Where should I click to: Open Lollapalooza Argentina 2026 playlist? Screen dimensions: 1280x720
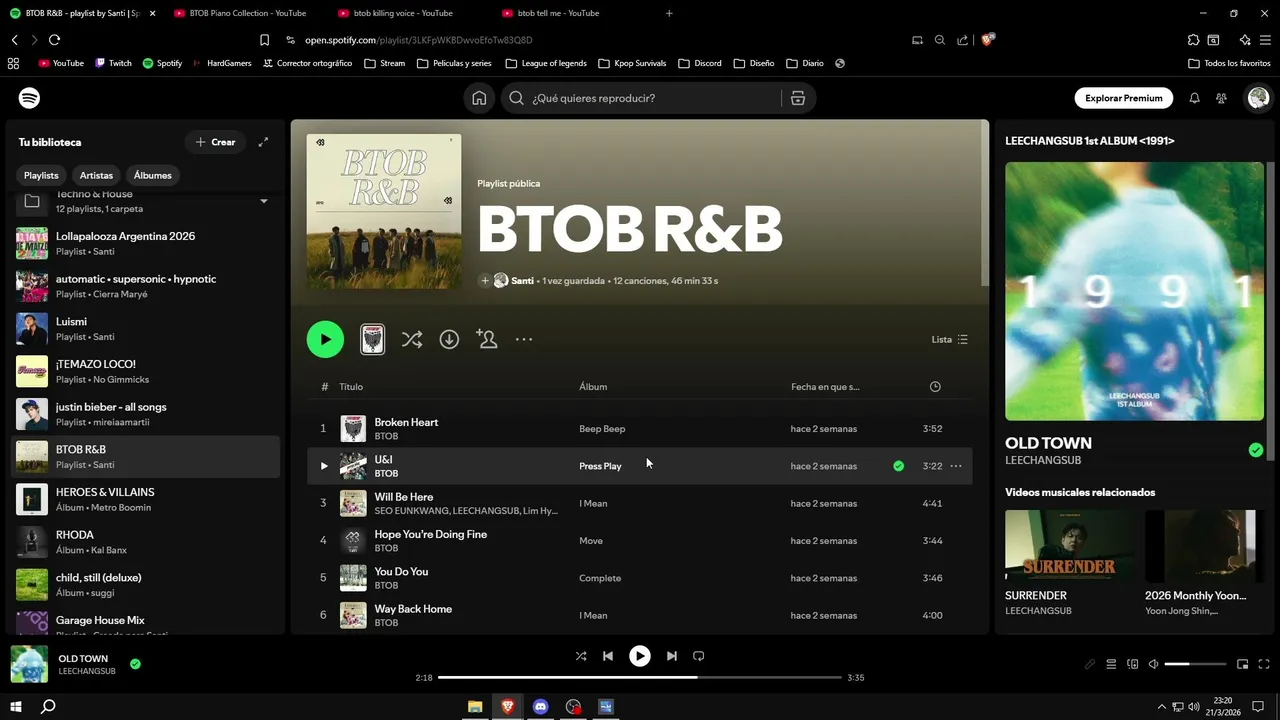click(145, 243)
